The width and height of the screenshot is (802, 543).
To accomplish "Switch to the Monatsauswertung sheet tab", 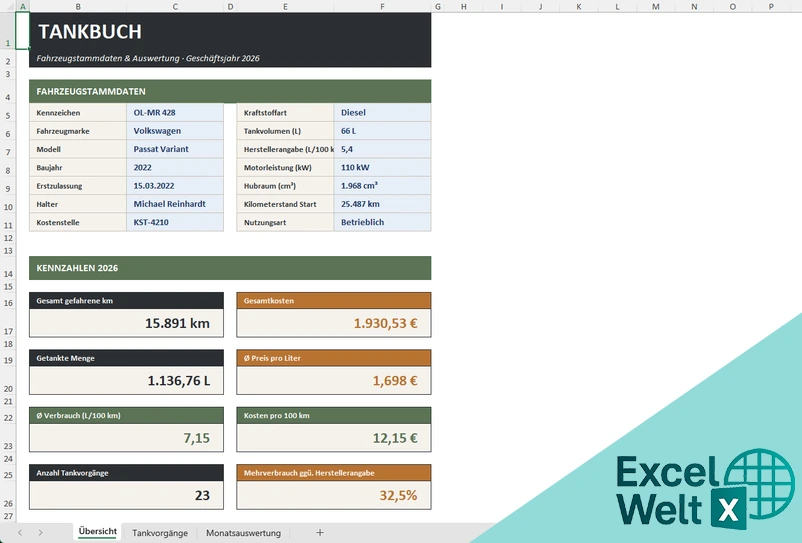I will pyautogui.click(x=243, y=533).
